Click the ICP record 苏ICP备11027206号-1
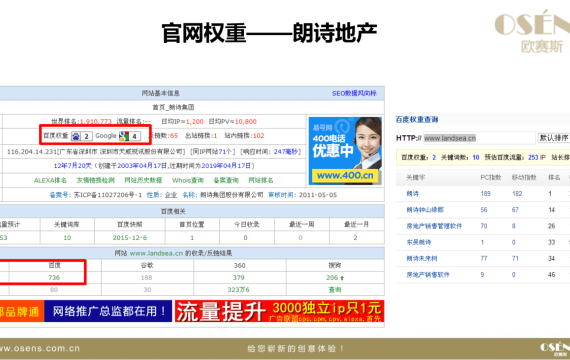Viewport: 570px width, 360px height. tap(108, 195)
